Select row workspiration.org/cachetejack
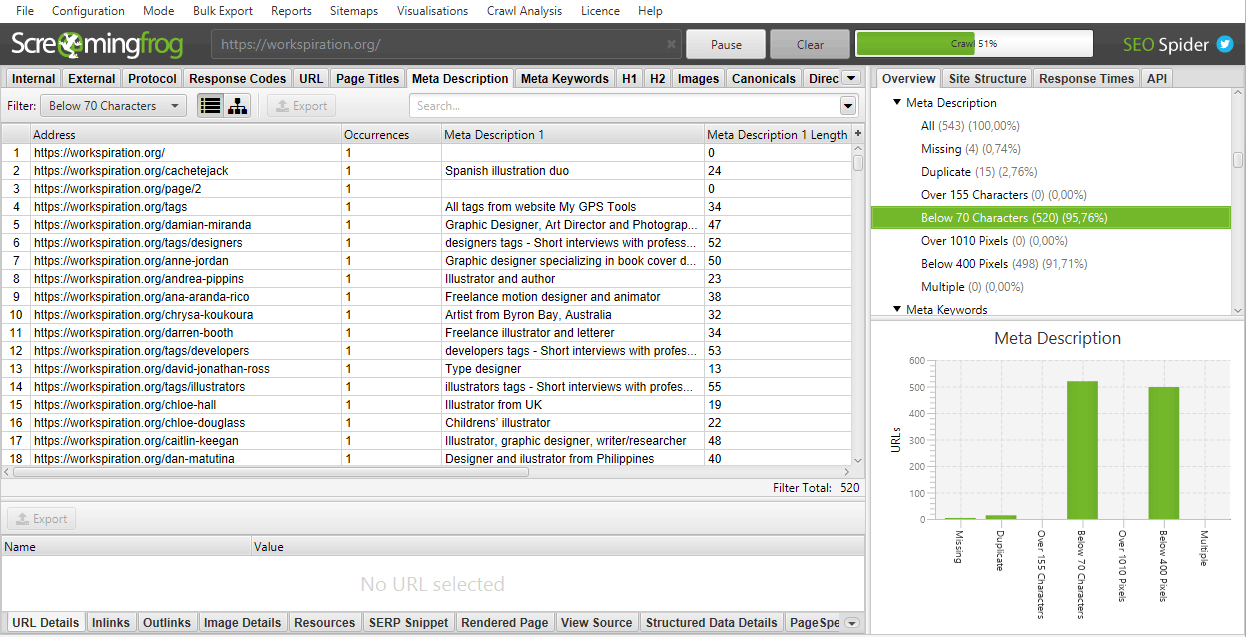Image resolution: width=1246 pixels, height=637 pixels. pyautogui.click(x=426, y=171)
